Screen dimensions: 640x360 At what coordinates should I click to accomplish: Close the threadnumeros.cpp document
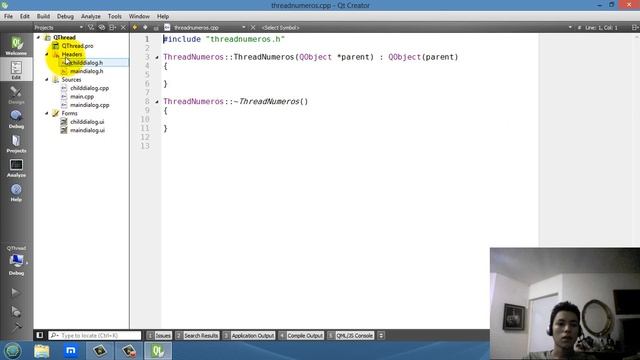pyautogui.click(x=253, y=27)
